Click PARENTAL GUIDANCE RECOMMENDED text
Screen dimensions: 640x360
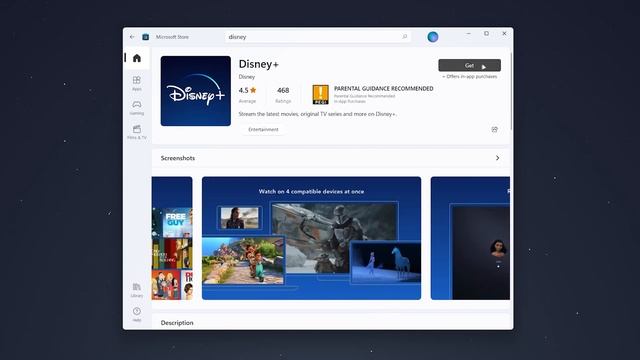point(384,89)
